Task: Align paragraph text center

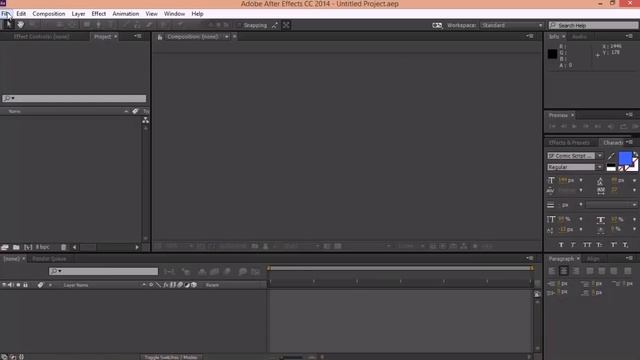Action: click(x=564, y=271)
